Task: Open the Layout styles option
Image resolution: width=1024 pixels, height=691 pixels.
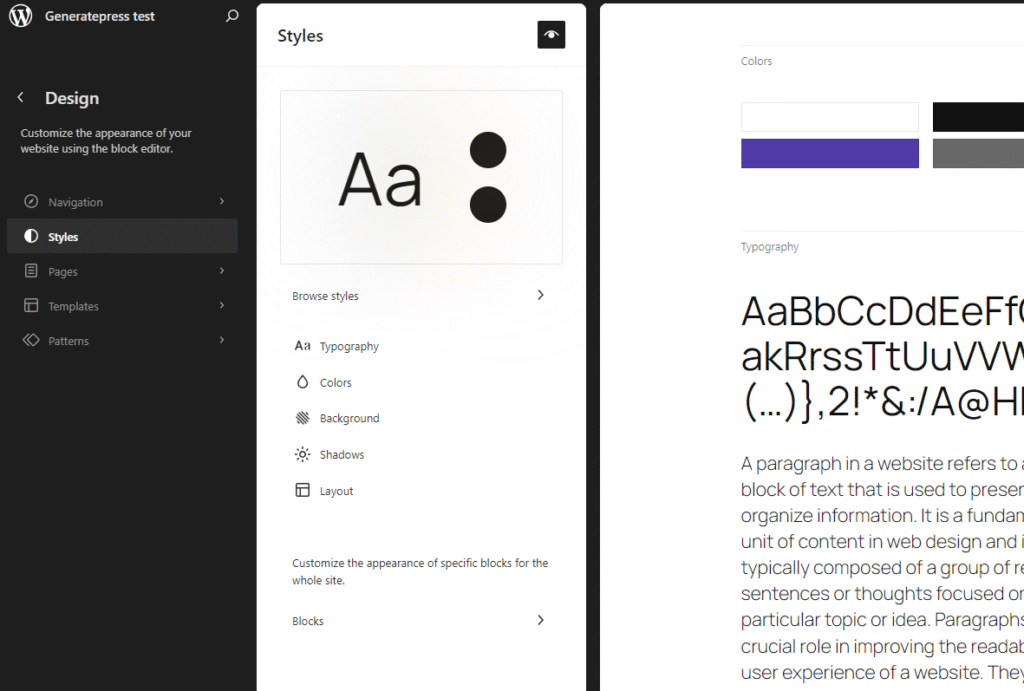Action: pyautogui.click(x=336, y=491)
